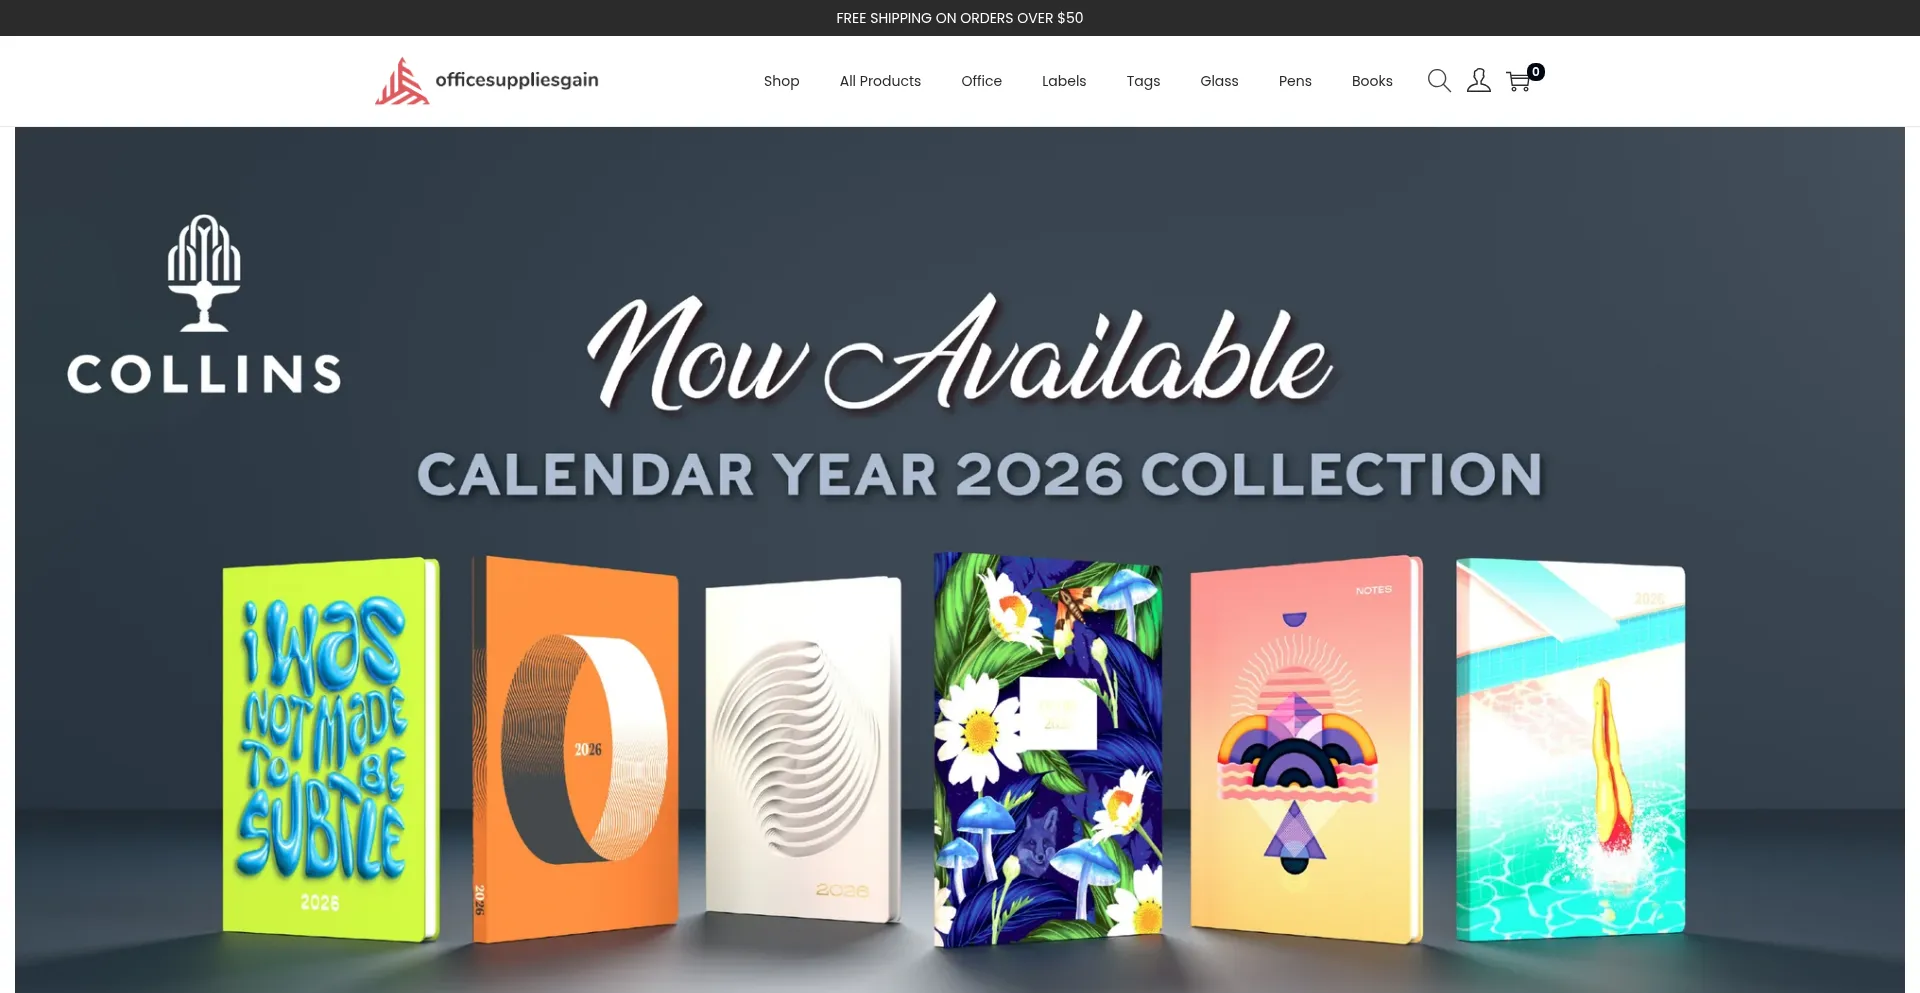Click the Calendar Year 2026 Collection banner heading
1920x993 pixels.
(x=980, y=474)
